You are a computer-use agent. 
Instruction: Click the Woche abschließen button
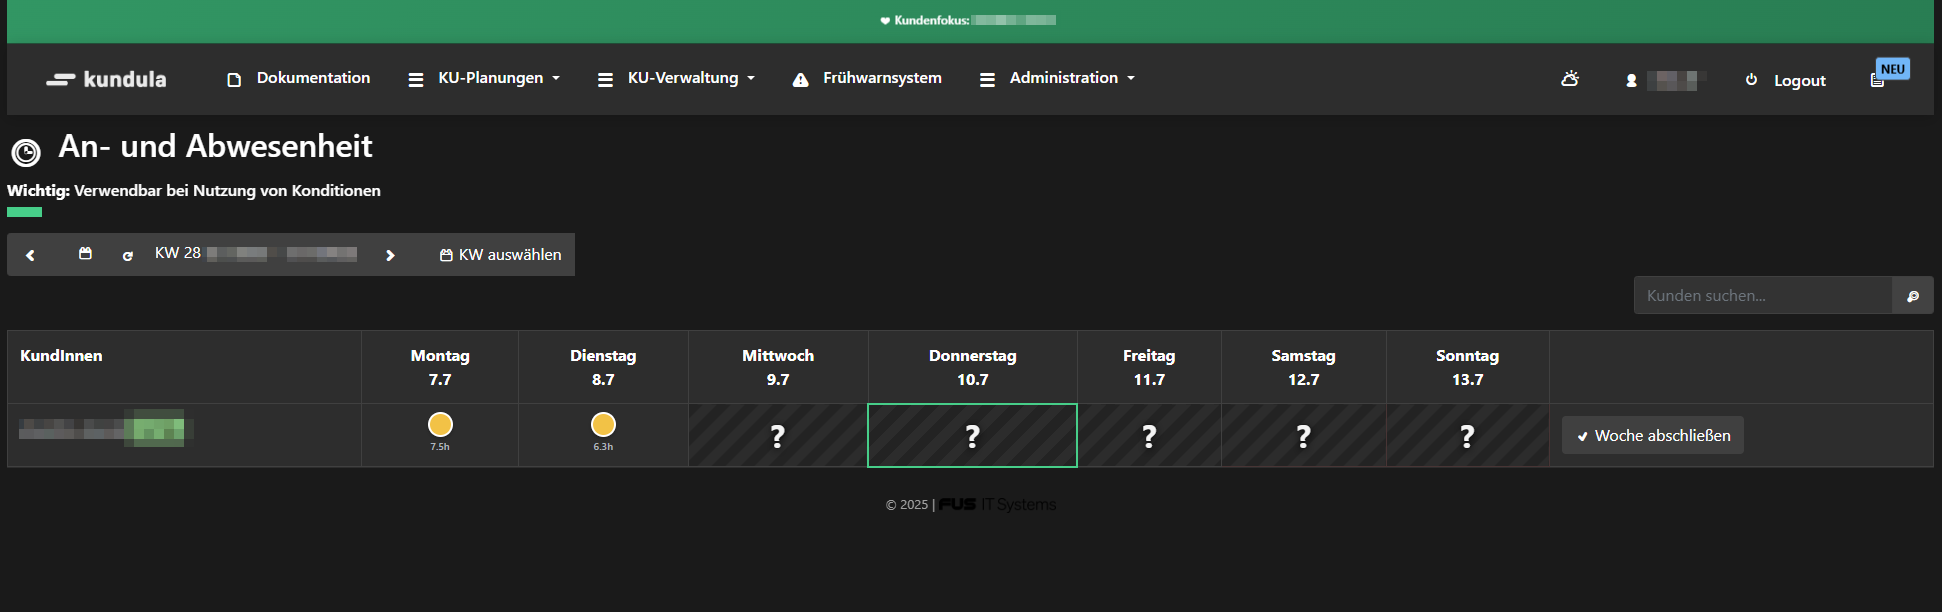point(1652,436)
